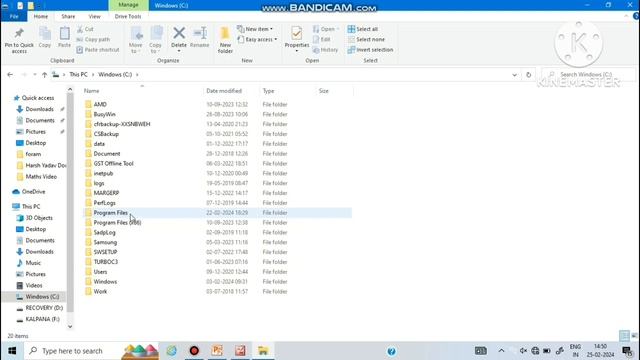Screen dimensions: 640x360
Task: Open the Move to dropdown
Action: pos(136,40)
